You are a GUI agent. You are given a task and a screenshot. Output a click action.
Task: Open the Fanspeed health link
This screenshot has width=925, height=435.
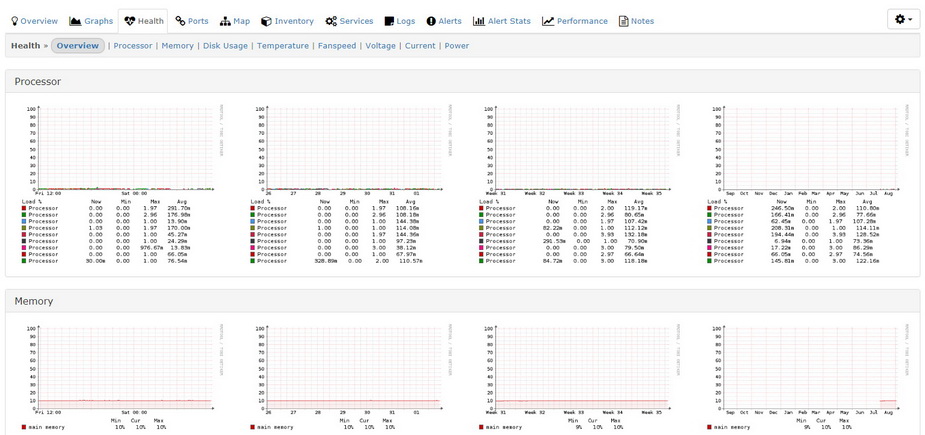[x=337, y=46]
